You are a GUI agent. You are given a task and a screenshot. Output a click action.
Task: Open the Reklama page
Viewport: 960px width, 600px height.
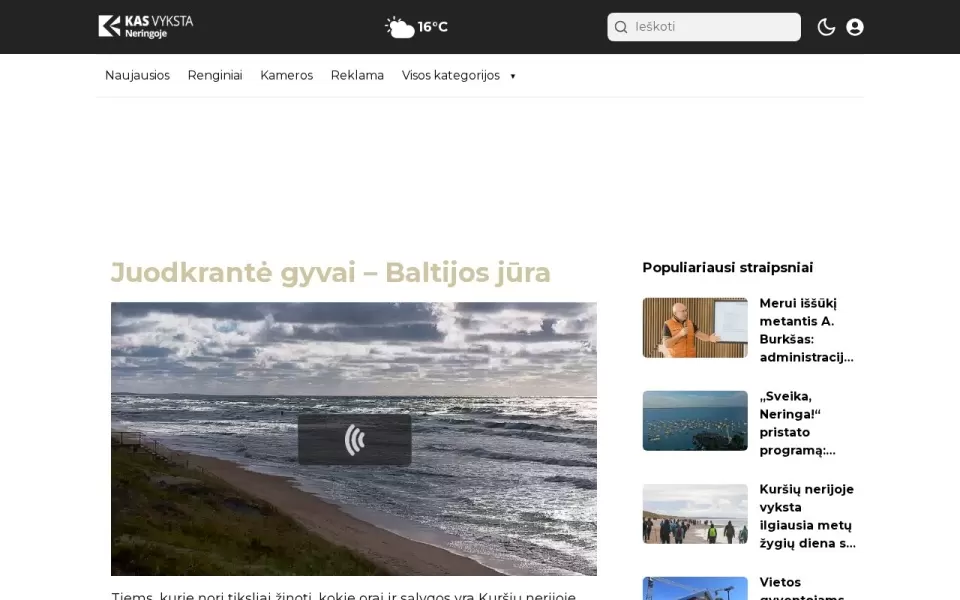point(357,75)
